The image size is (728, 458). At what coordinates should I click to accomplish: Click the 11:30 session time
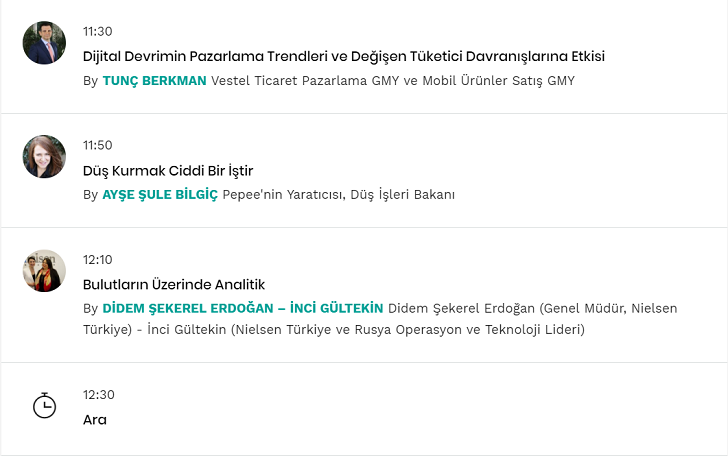(98, 31)
